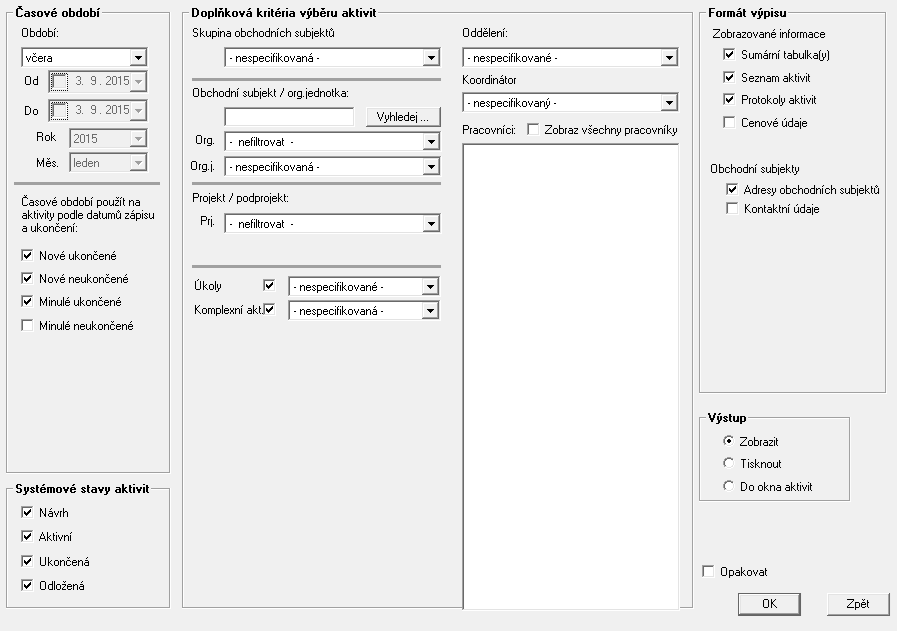Open the Rok year dropdown
Image resolution: width=897 pixels, height=631 pixels.
click(x=108, y=138)
